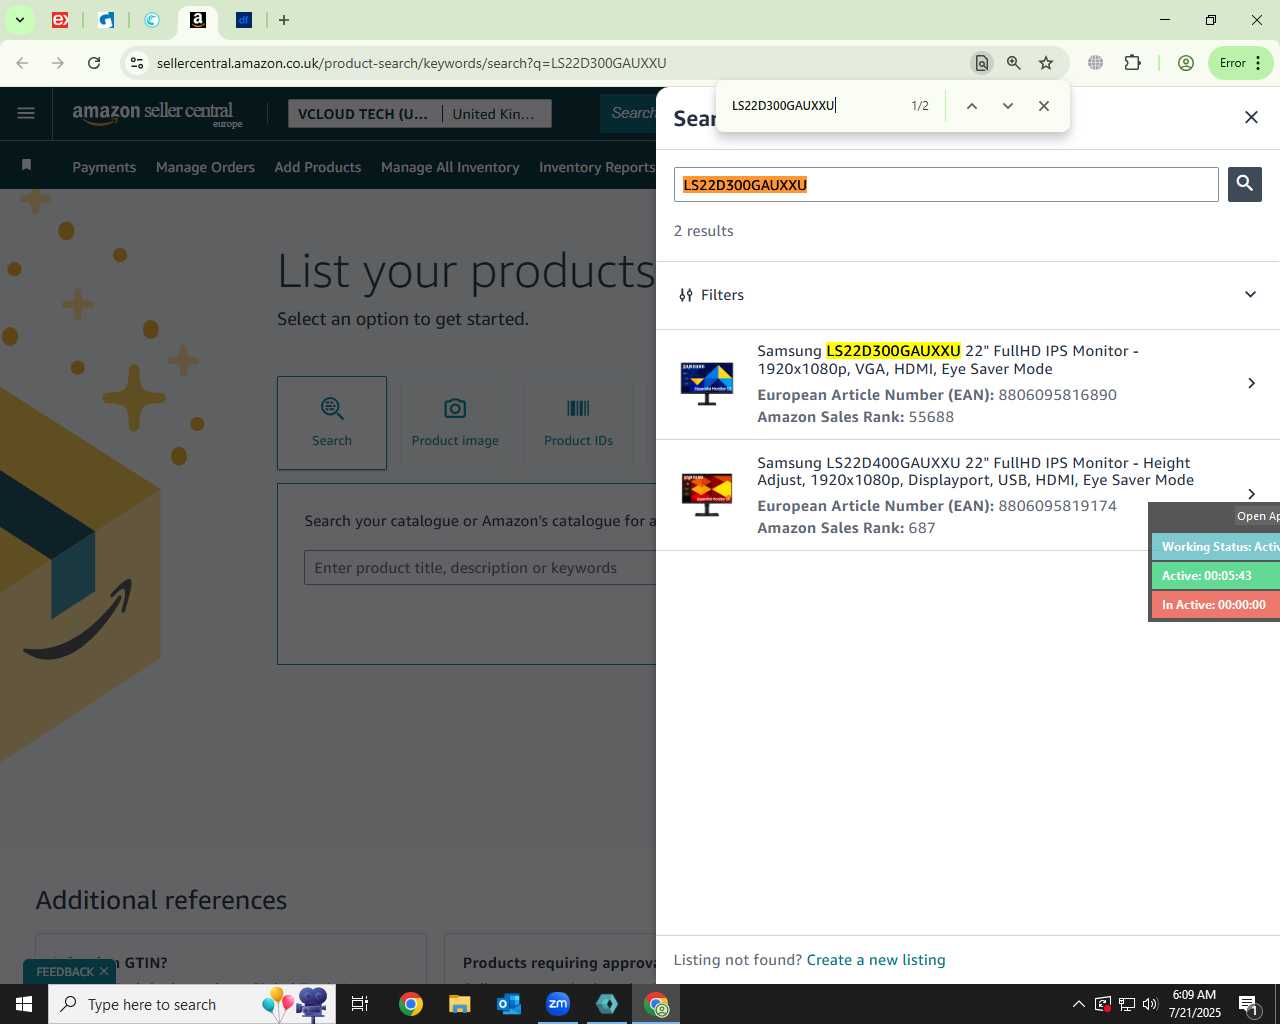Switch to the second blue browser tab
Image resolution: width=1280 pixels, height=1024 pixels.
coord(106,20)
